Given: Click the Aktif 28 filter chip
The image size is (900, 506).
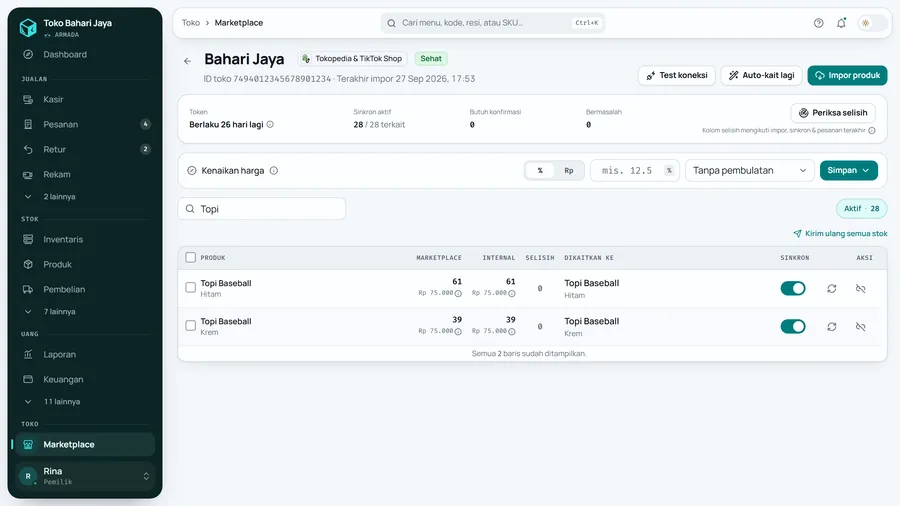Looking at the screenshot, I should point(861,209).
